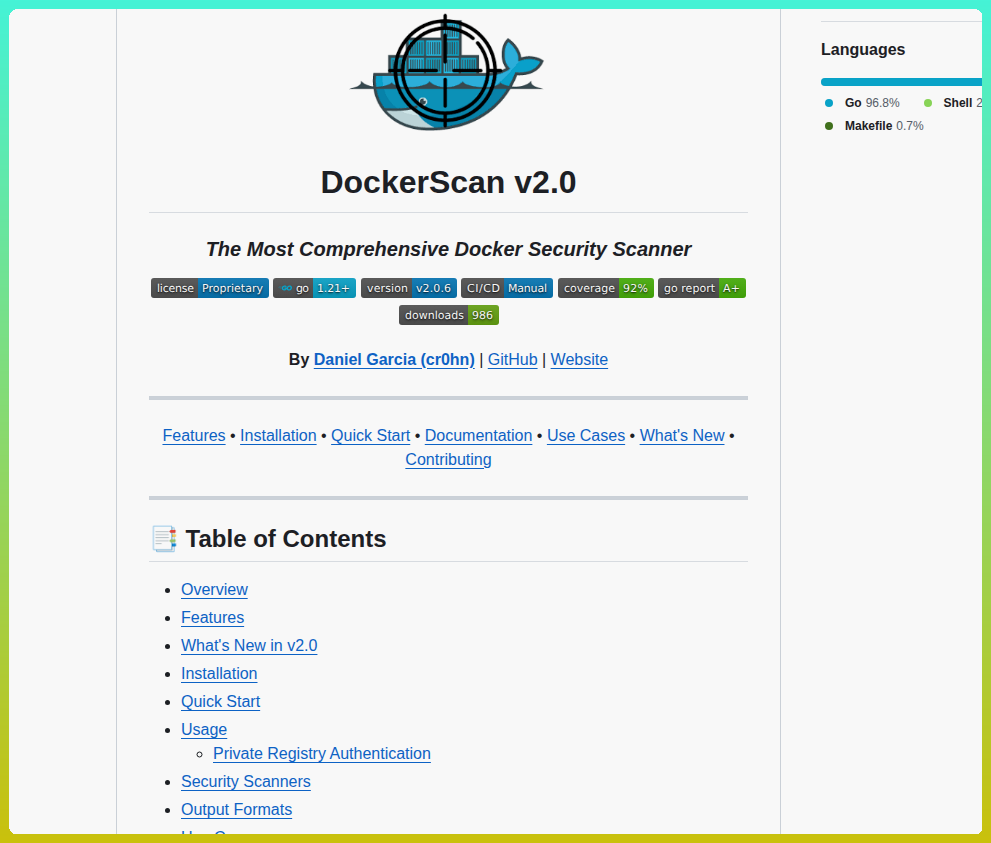Open What's New in v2.0 contents link
991x843 pixels.
[x=249, y=645]
